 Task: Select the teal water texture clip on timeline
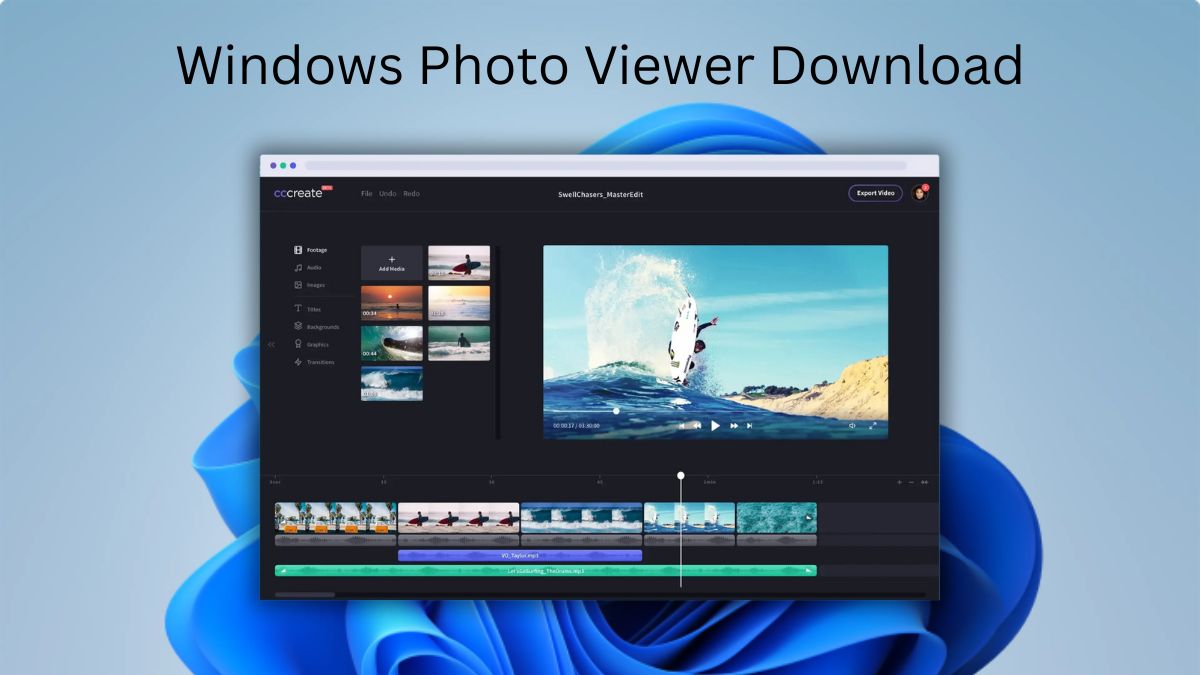click(777, 517)
